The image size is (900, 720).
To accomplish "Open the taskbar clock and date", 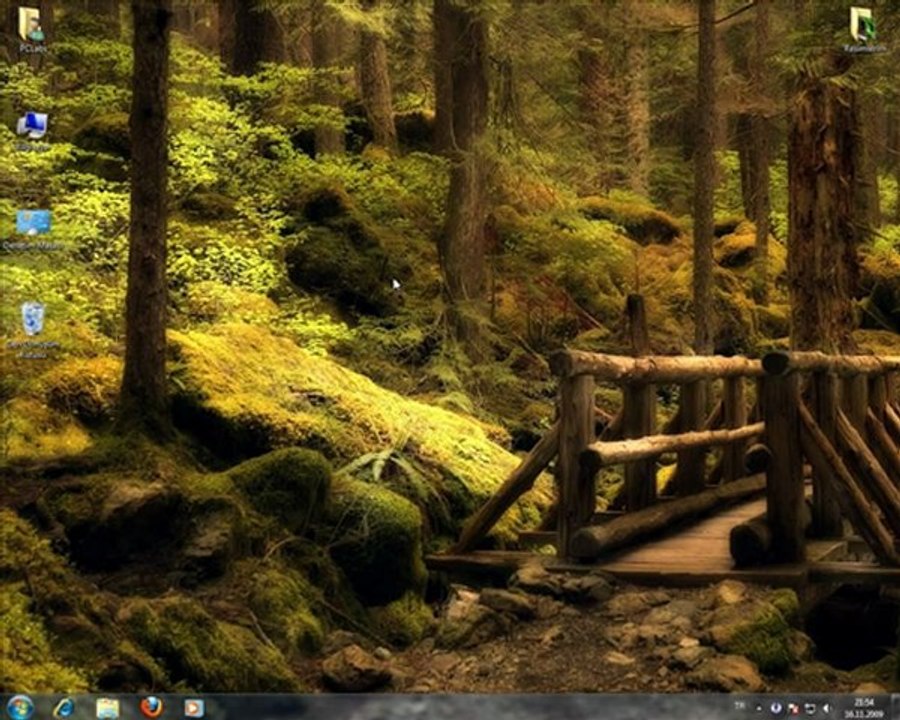I will pyautogui.click(x=863, y=708).
